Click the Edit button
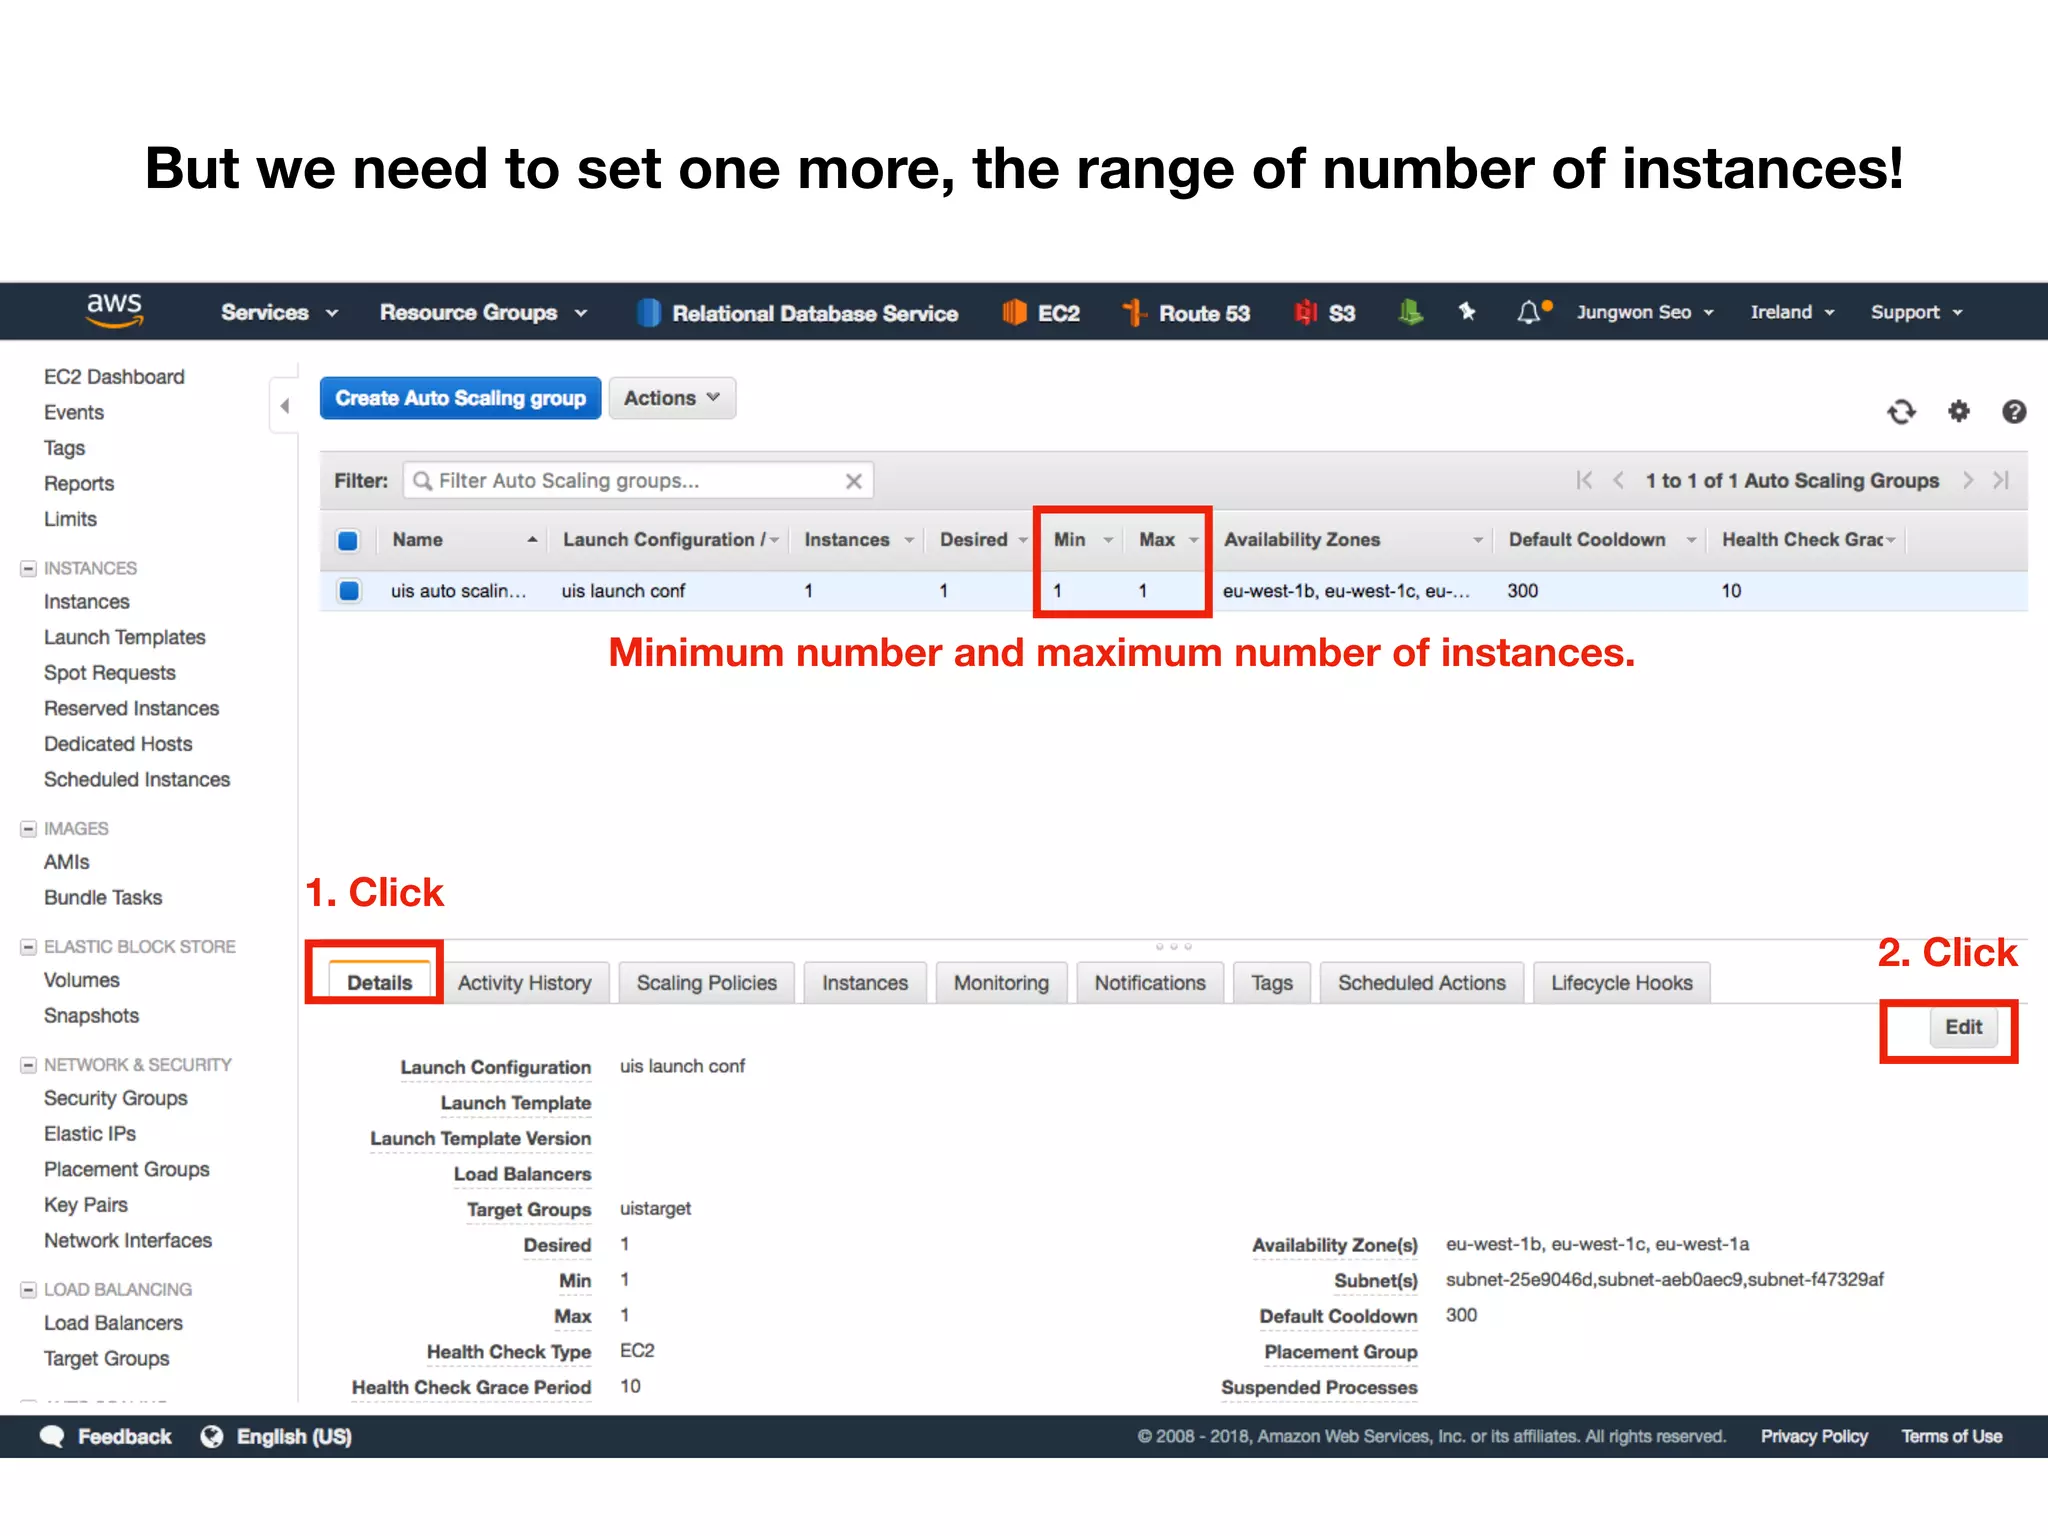This screenshot has height=1536, width=2048. point(1963,1027)
